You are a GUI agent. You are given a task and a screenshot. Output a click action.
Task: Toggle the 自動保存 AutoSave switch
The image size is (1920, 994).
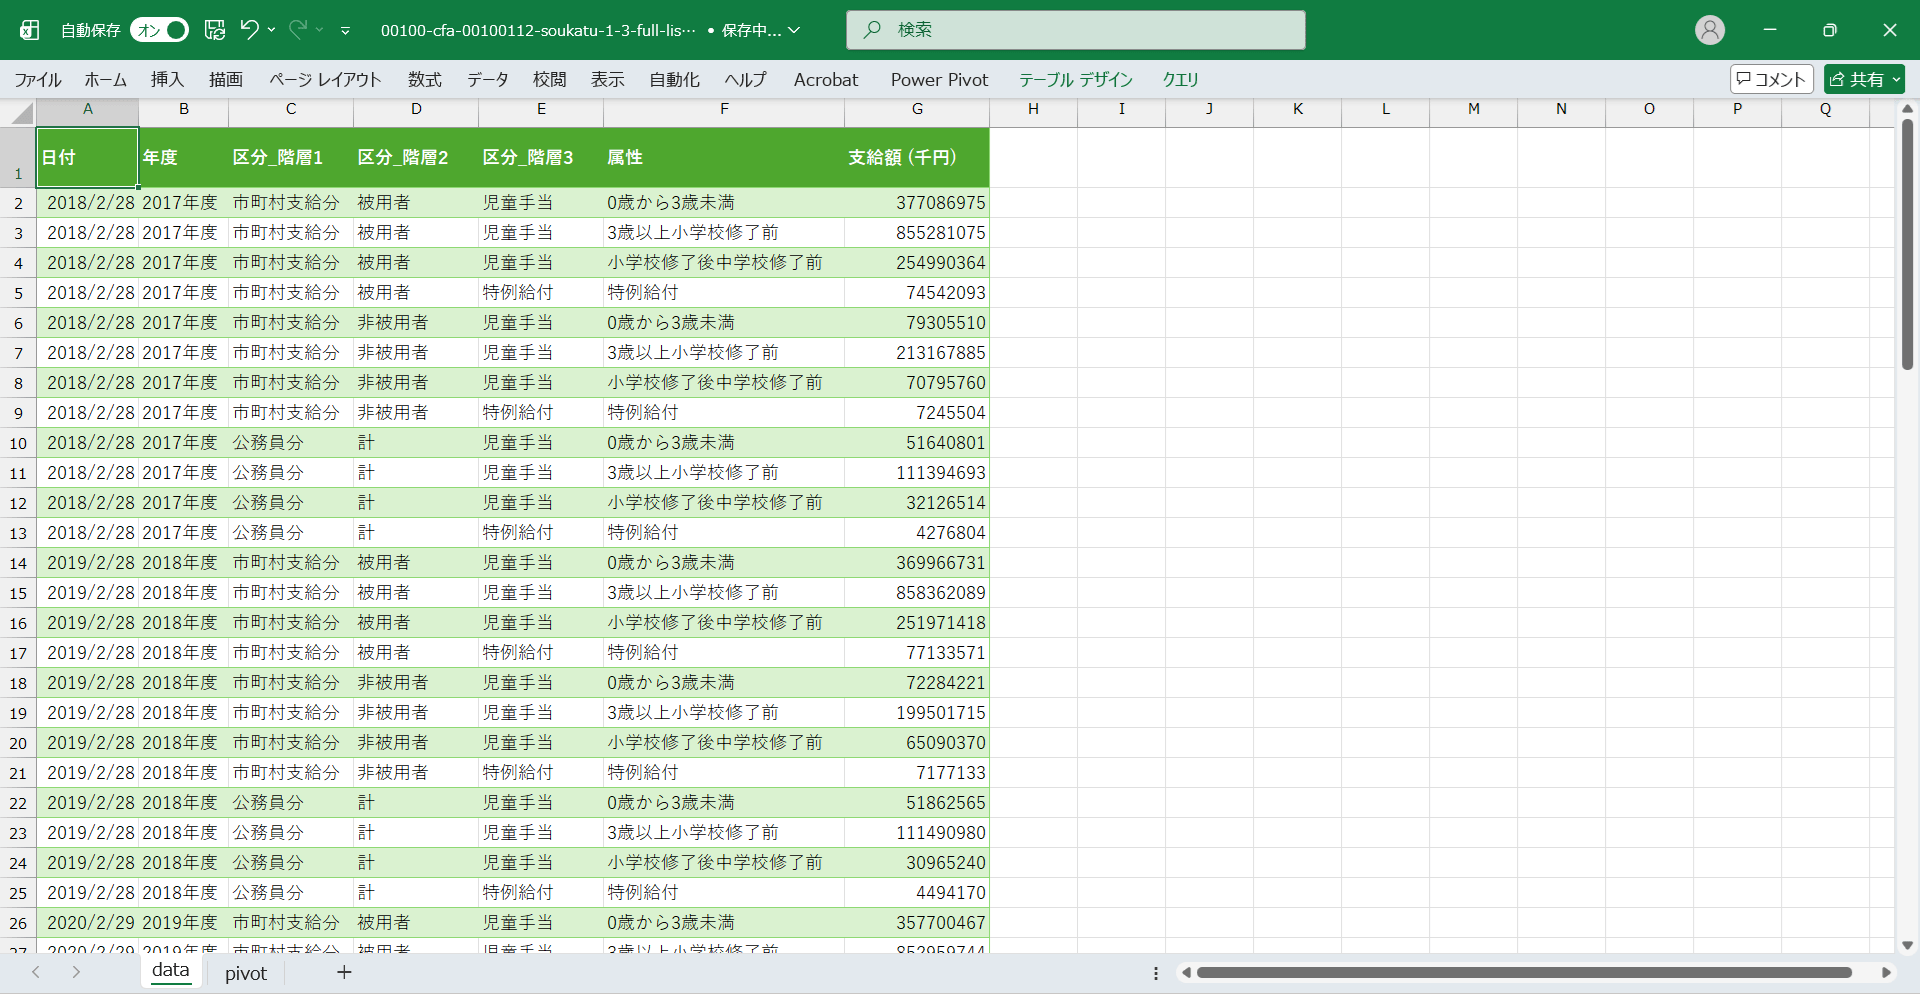point(160,30)
